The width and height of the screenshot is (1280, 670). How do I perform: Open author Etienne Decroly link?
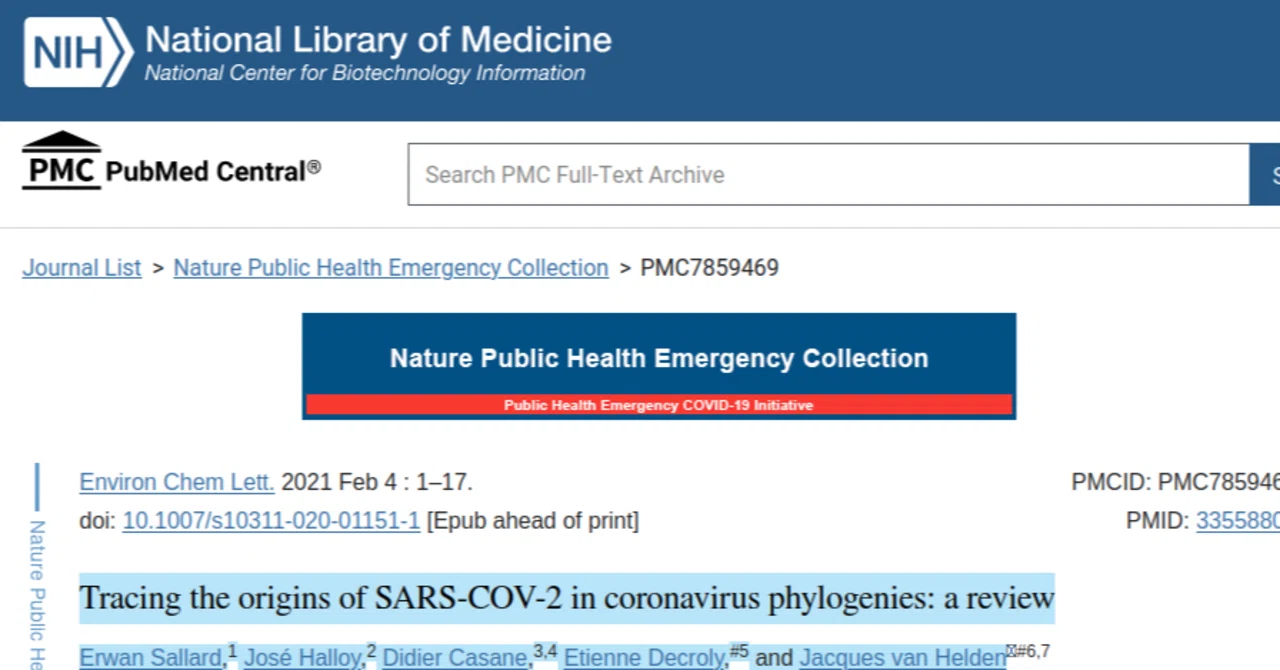pos(644,657)
